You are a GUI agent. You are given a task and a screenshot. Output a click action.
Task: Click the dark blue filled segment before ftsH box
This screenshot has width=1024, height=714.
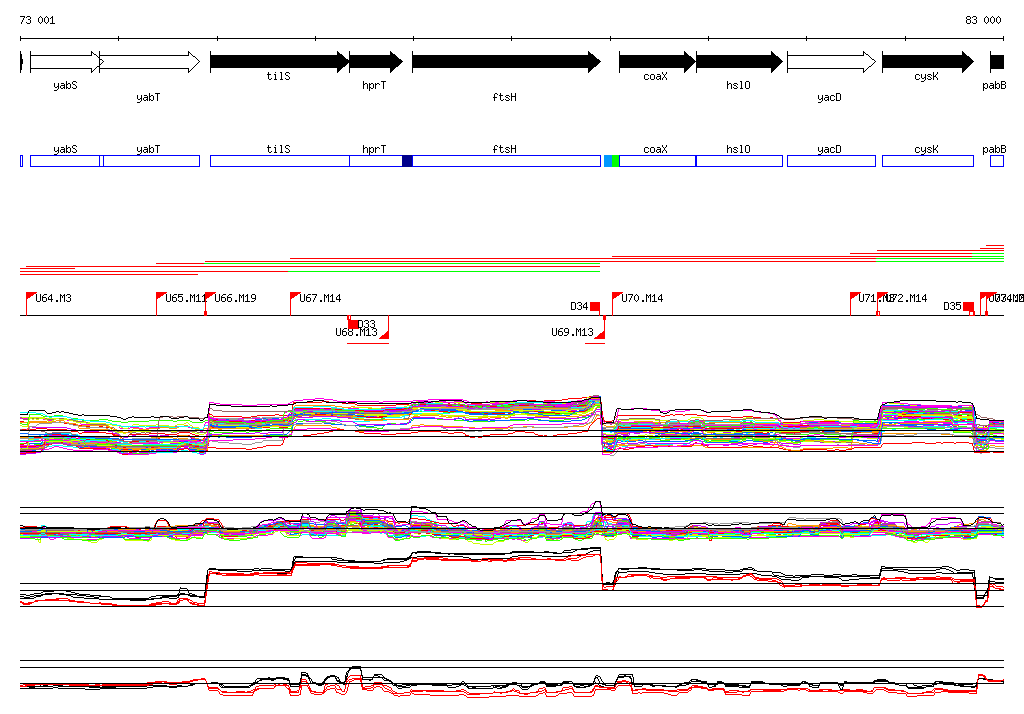408,161
